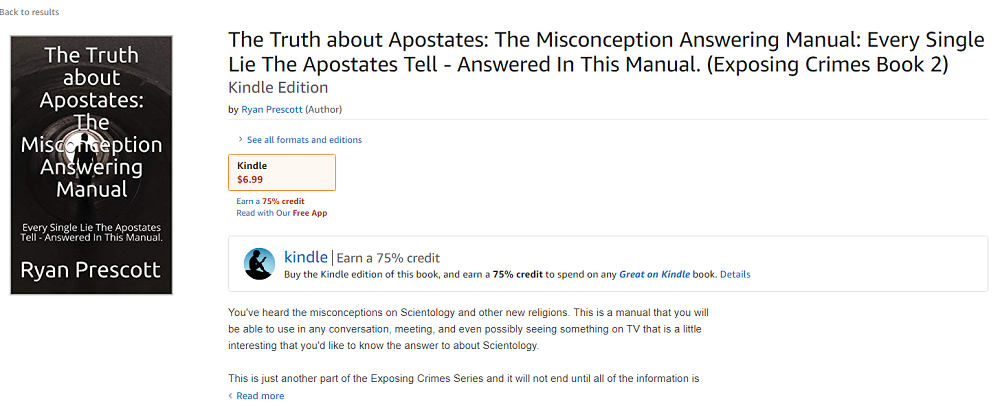Select the Kindle $6.99 format option

tap(282, 172)
